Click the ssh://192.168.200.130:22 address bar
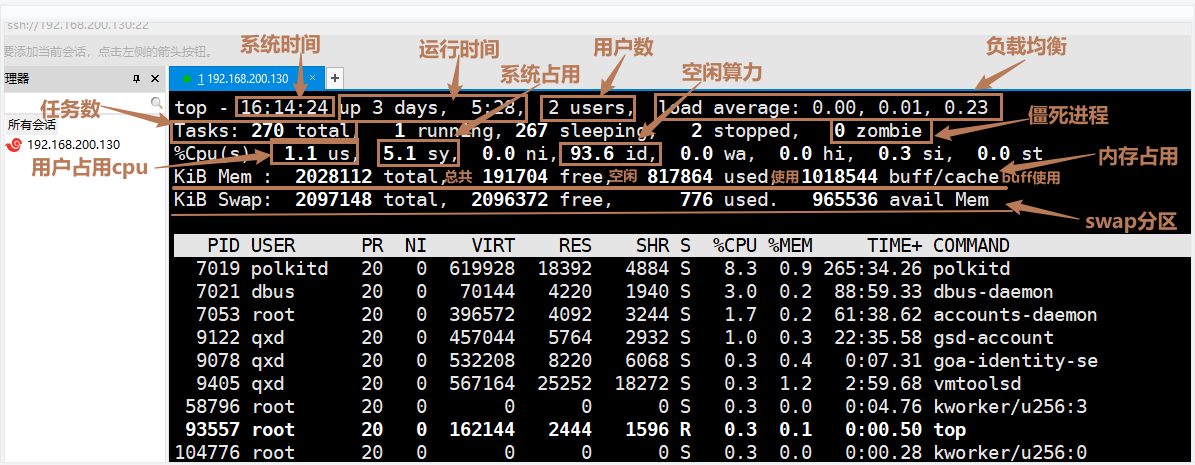 point(76,24)
